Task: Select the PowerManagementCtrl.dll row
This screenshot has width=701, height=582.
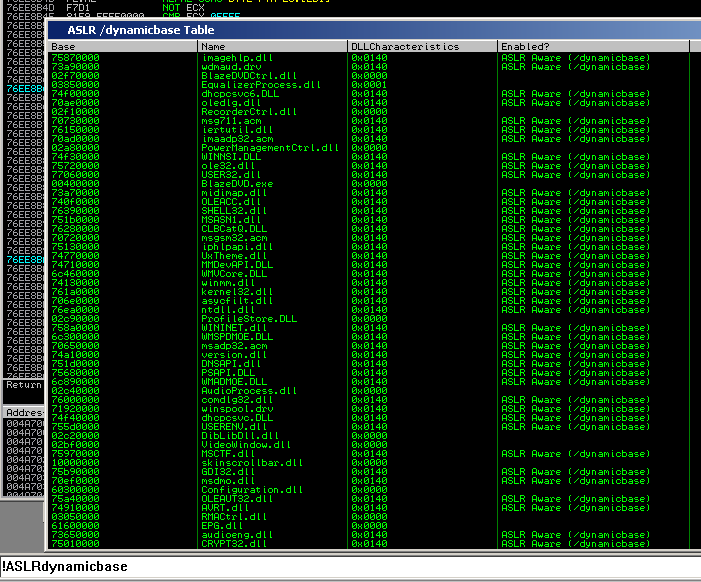Action: (256, 147)
